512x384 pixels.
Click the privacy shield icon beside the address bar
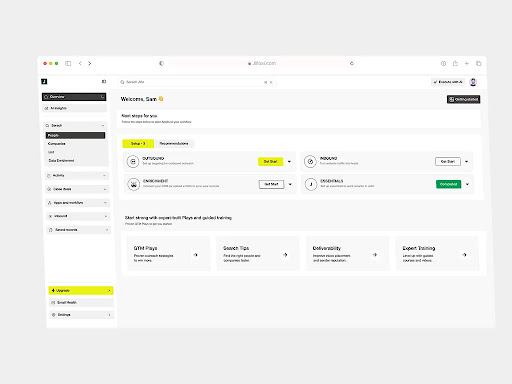161,63
